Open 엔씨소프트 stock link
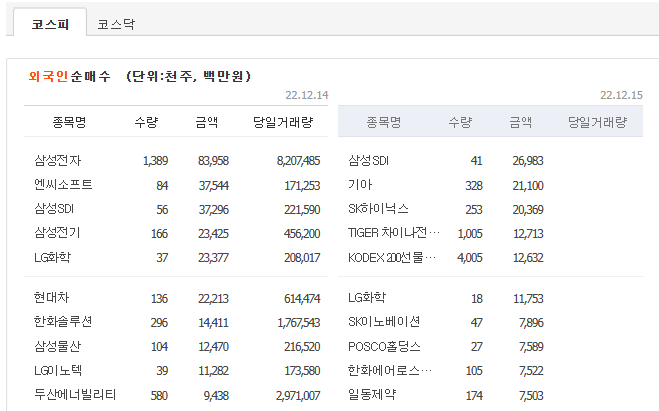This screenshot has height=411, width=659. 63,184
